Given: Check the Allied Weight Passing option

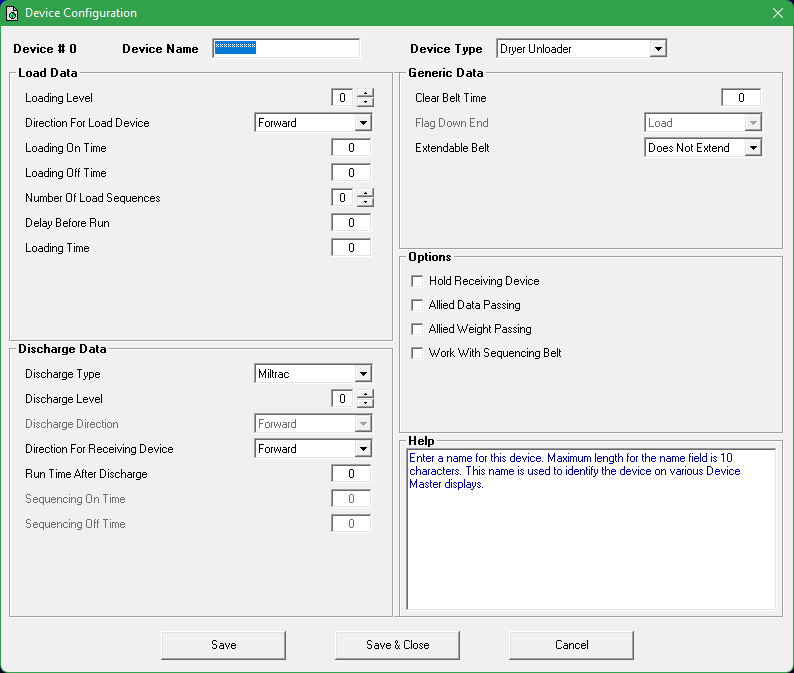Looking at the screenshot, I should coord(417,329).
